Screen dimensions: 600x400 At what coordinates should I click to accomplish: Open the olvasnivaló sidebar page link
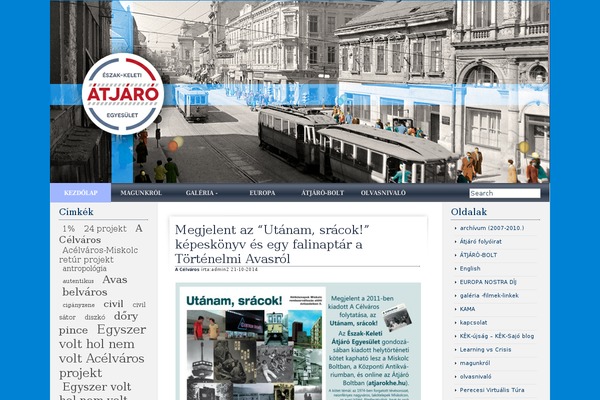coord(475,377)
